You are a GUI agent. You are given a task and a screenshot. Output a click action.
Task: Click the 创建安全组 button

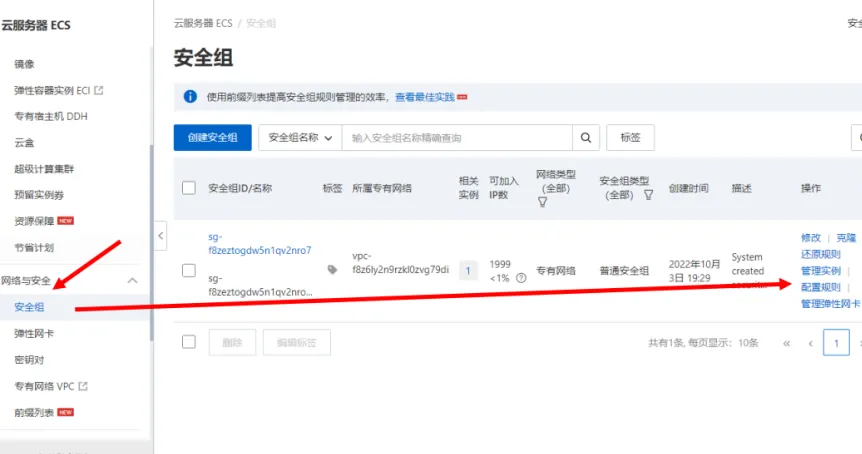coord(213,137)
